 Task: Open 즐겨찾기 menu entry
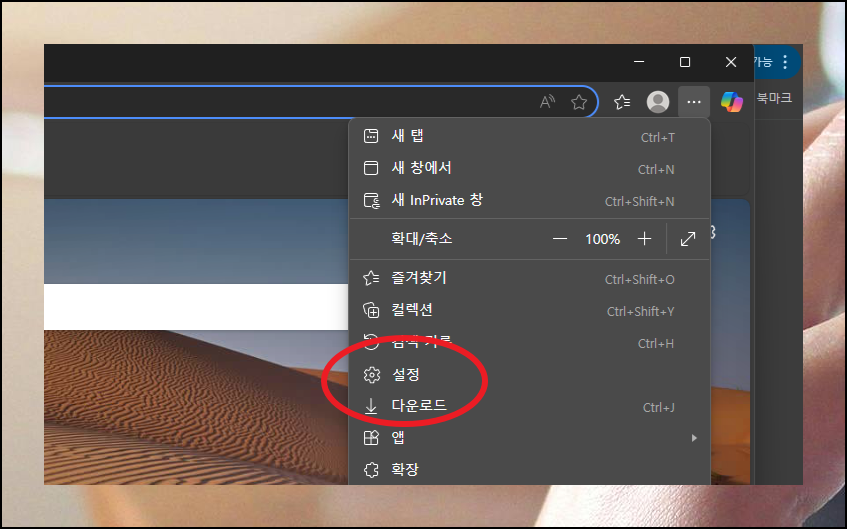[x=529, y=278]
